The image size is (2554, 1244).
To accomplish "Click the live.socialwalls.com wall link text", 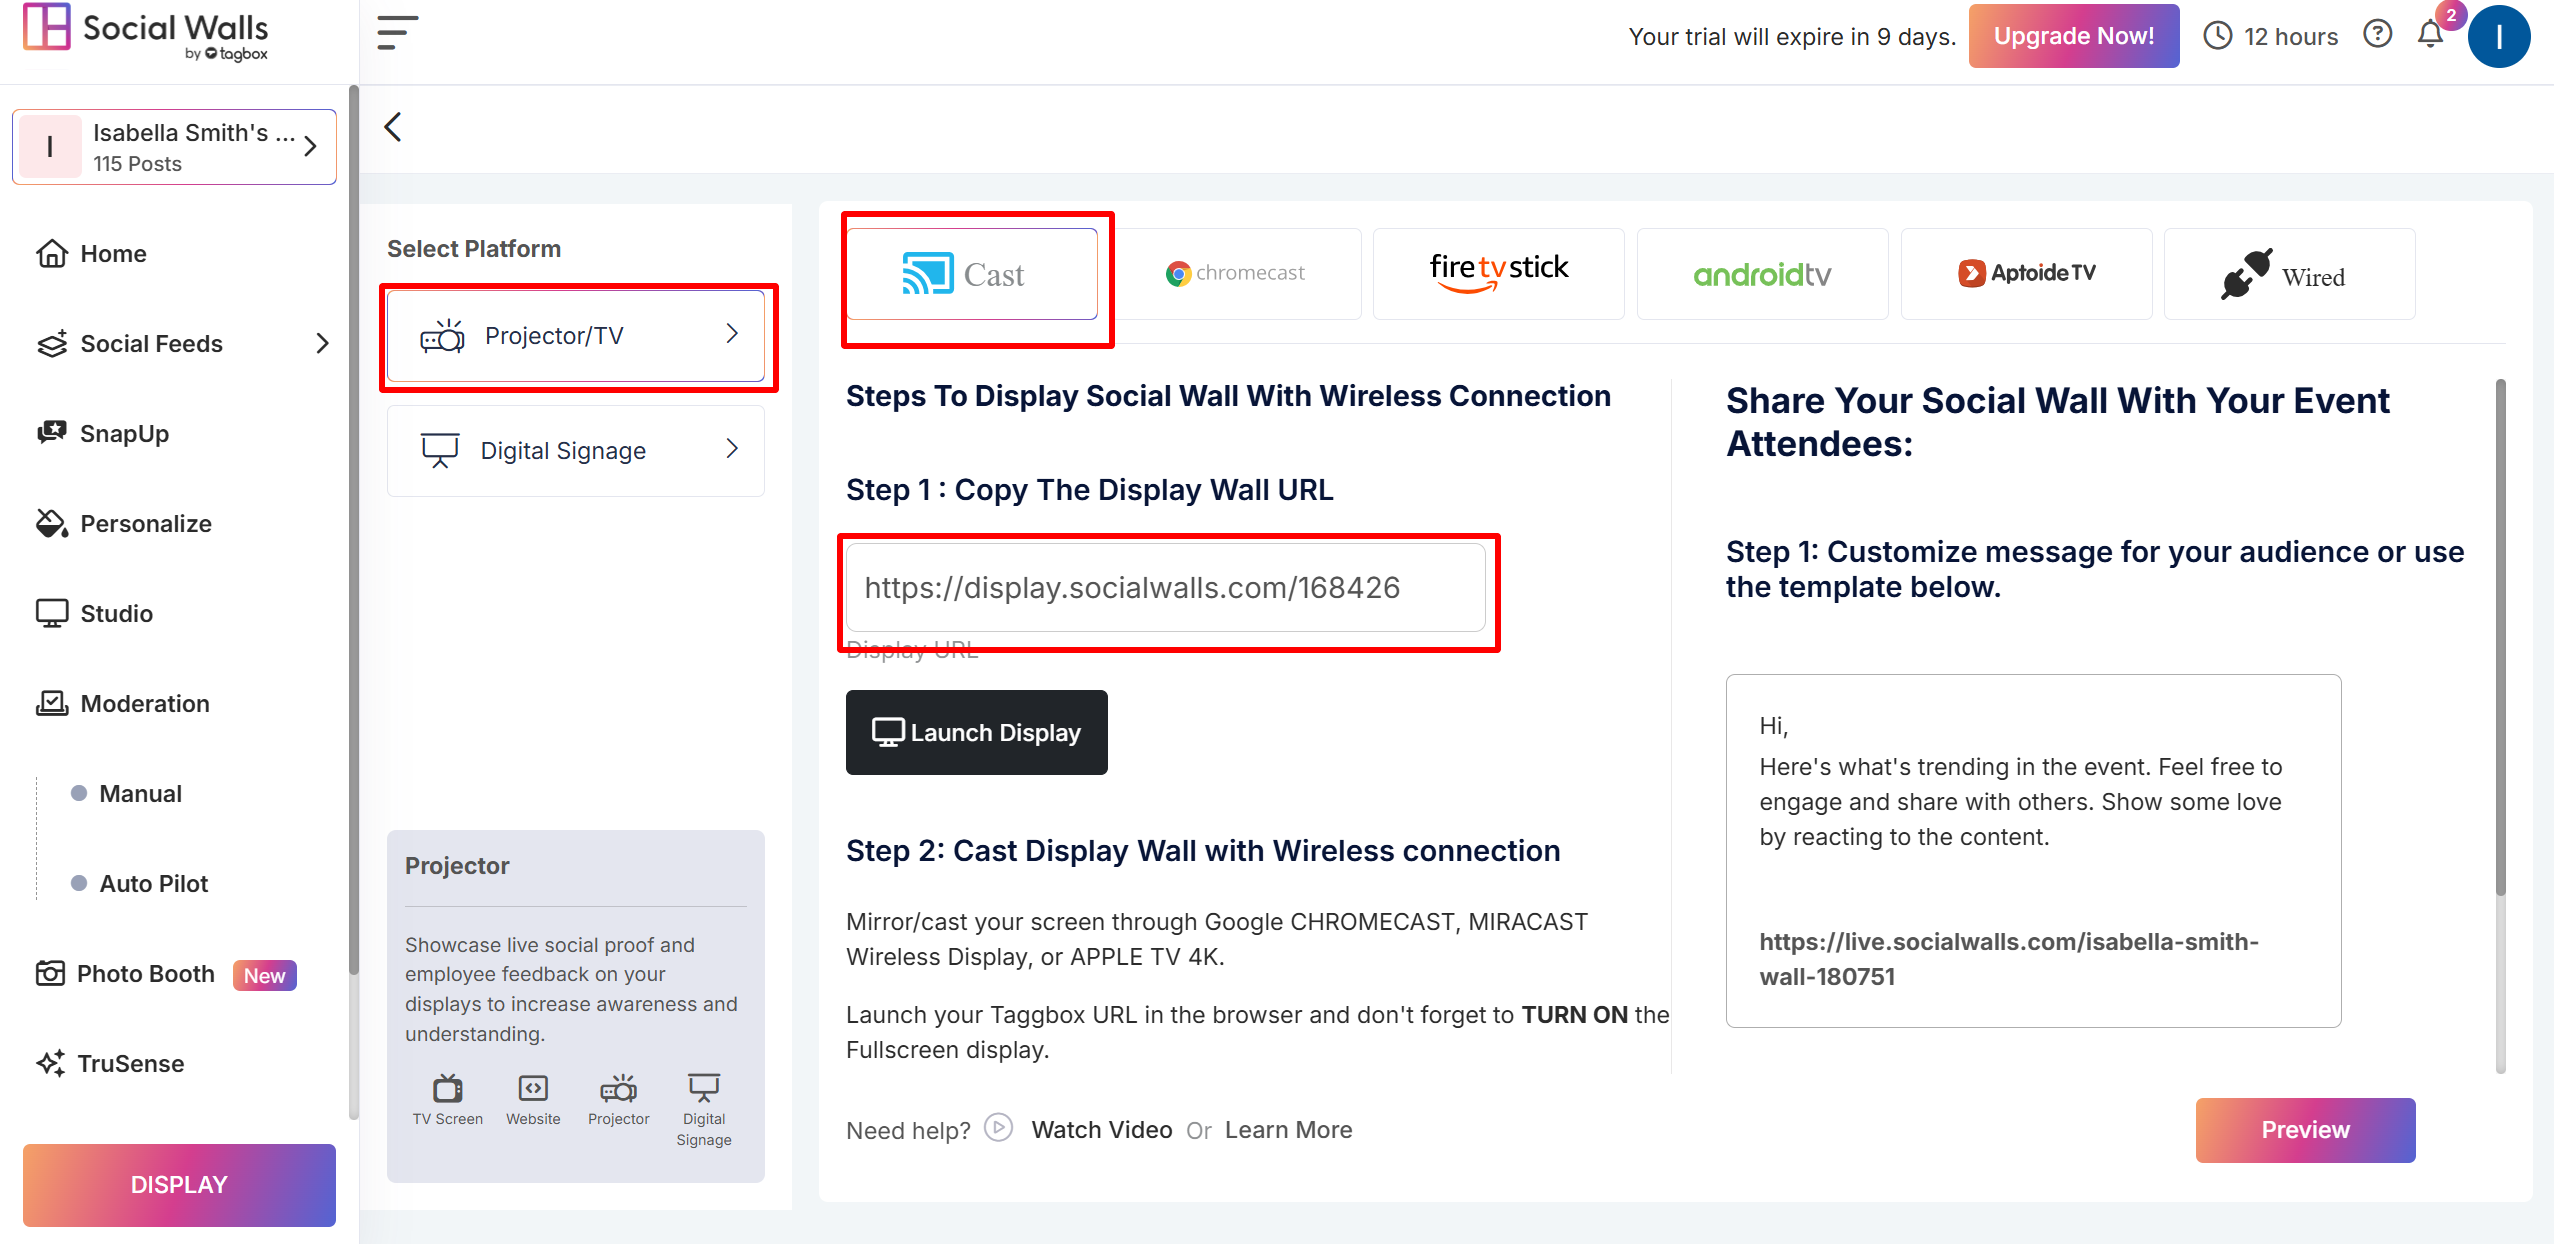I will coord(2008,959).
